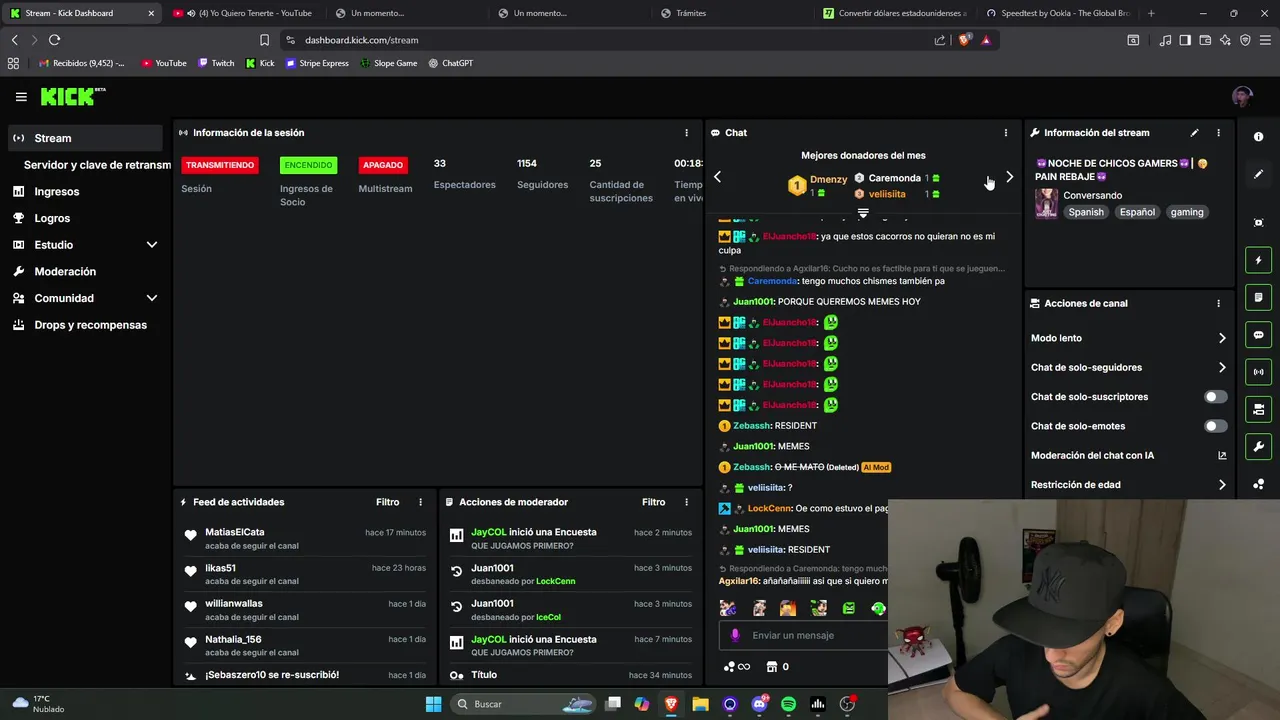Open the Feed de actividades Filtro dropdown

[x=388, y=502]
